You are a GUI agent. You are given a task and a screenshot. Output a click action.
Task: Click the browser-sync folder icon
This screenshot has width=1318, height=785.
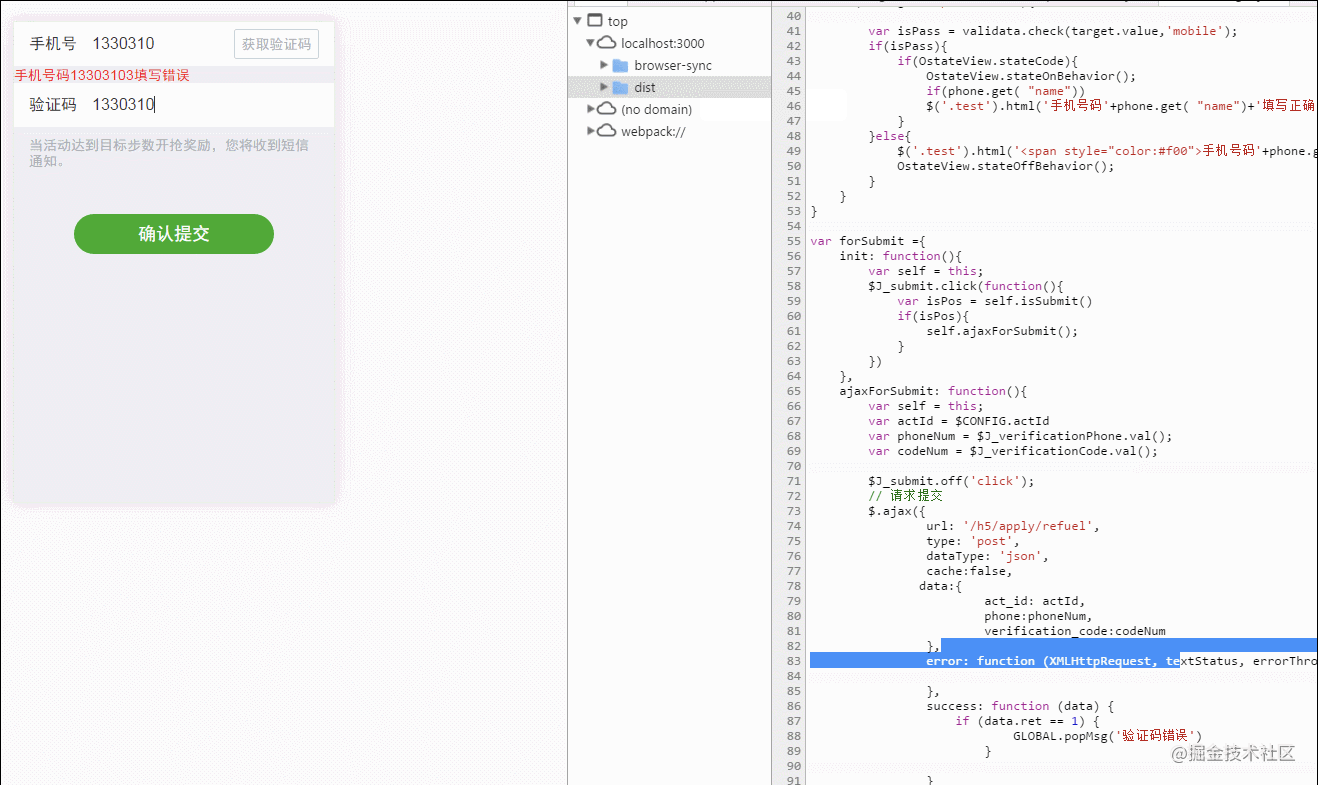point(620,65)
